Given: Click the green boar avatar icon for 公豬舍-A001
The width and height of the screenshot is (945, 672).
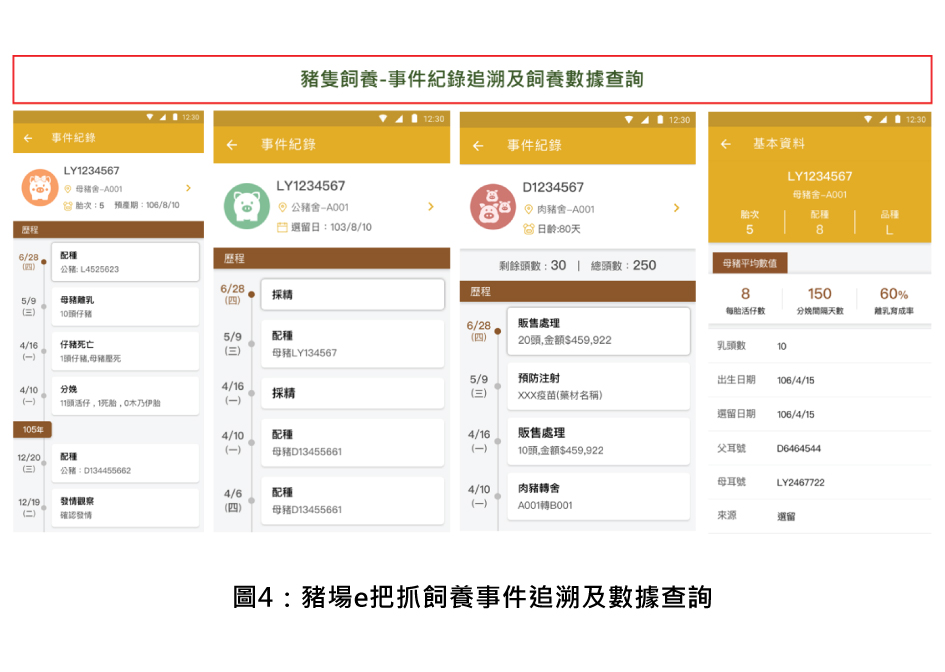Looking at the screenshot, I should tap(246, 206).
